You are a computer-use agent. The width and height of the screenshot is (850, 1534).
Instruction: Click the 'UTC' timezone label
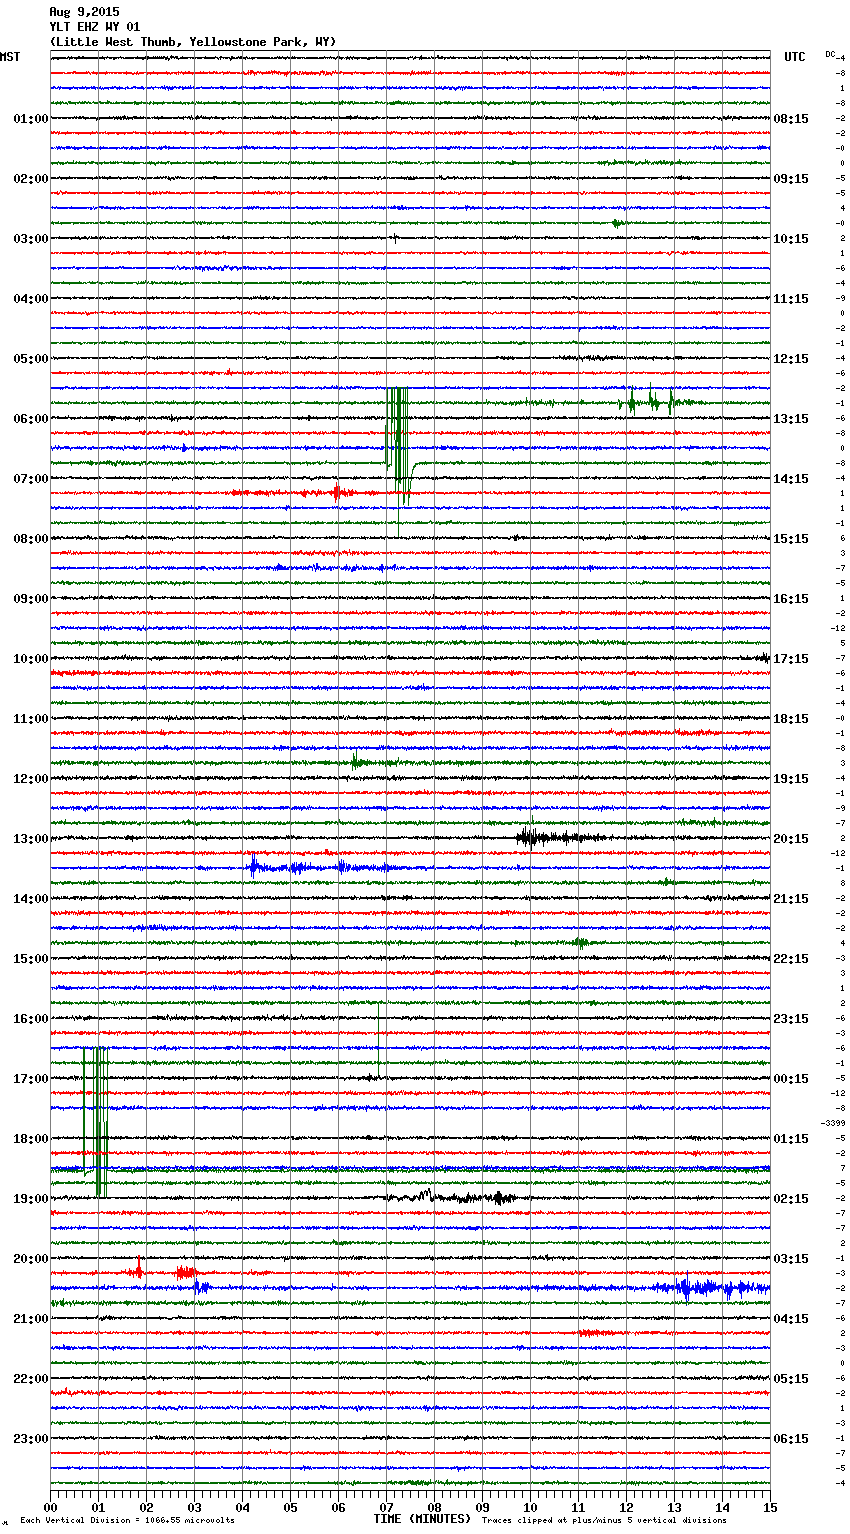(795, 57)
